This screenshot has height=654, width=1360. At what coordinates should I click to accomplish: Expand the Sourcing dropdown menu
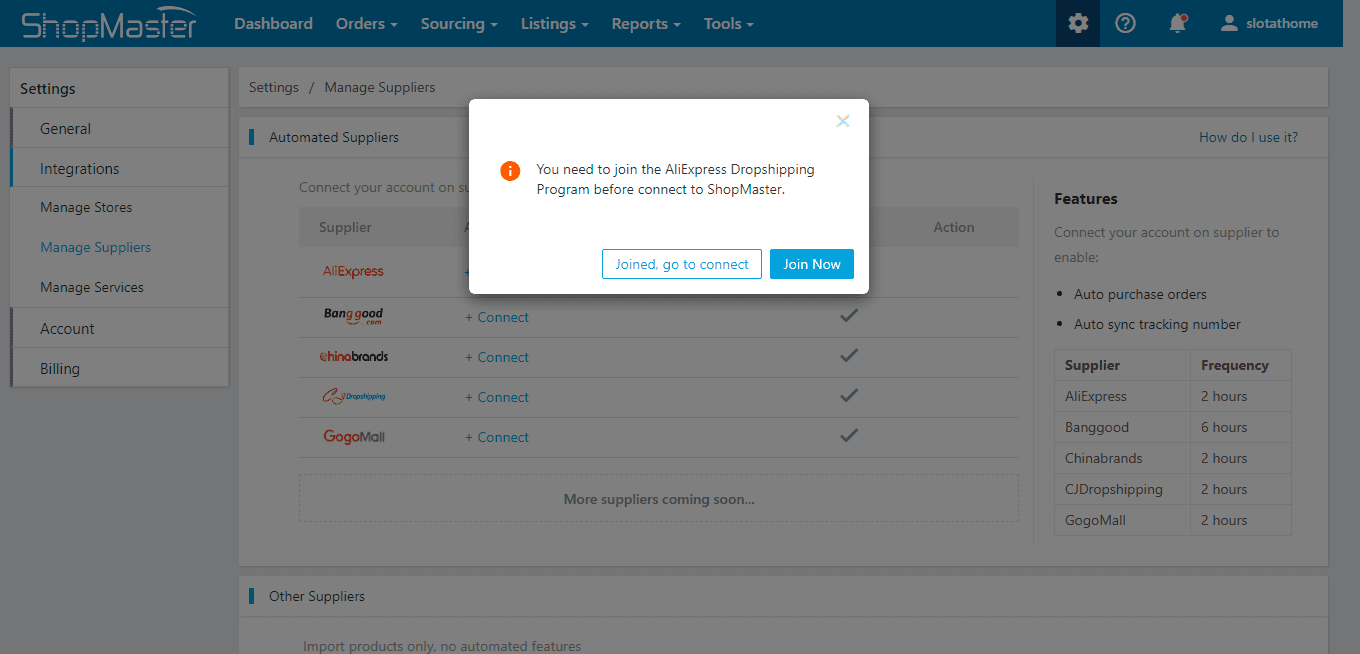[x=459, y=23]
